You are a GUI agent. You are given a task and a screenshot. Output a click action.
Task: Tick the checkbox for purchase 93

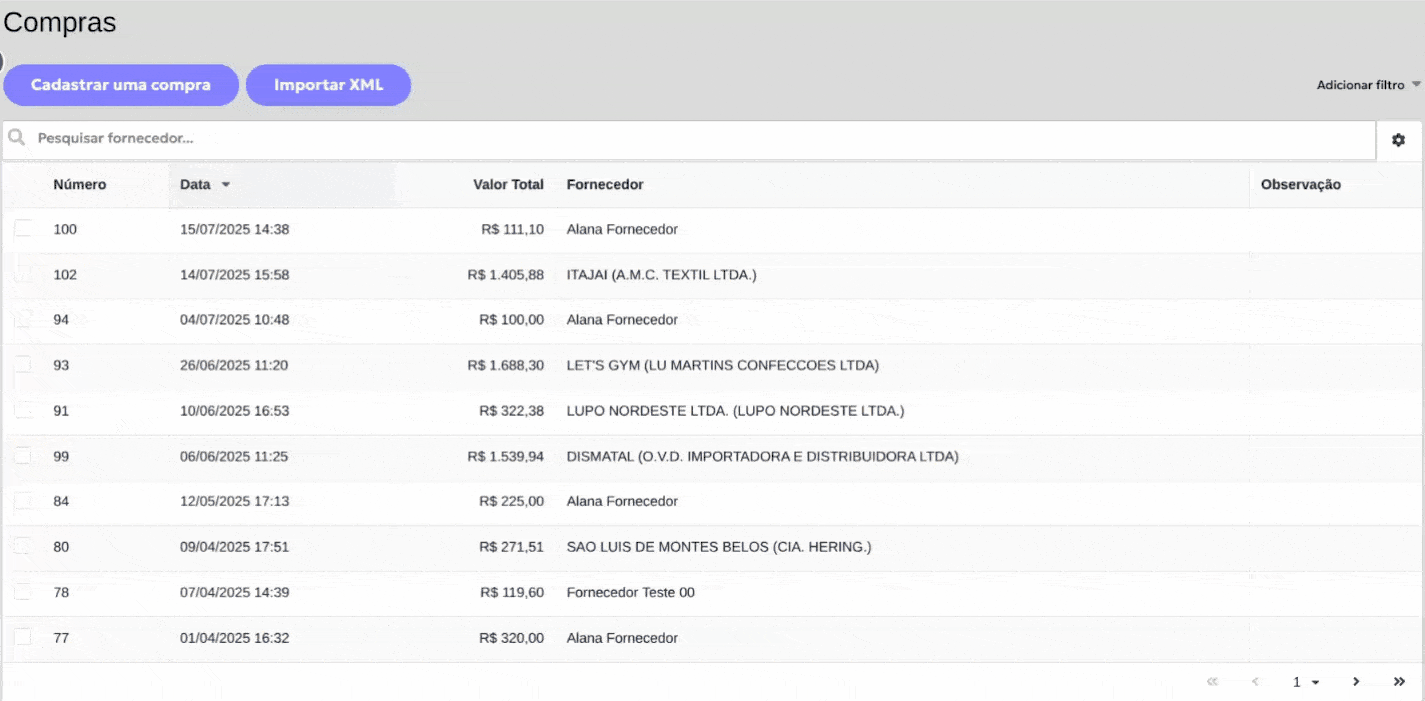[22, 365]
